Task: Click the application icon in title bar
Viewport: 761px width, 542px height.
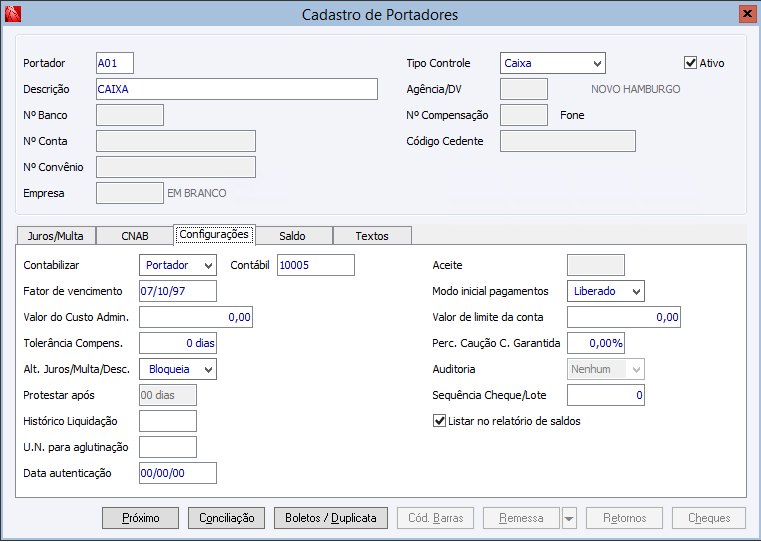Action: click(x=13, y=14)
